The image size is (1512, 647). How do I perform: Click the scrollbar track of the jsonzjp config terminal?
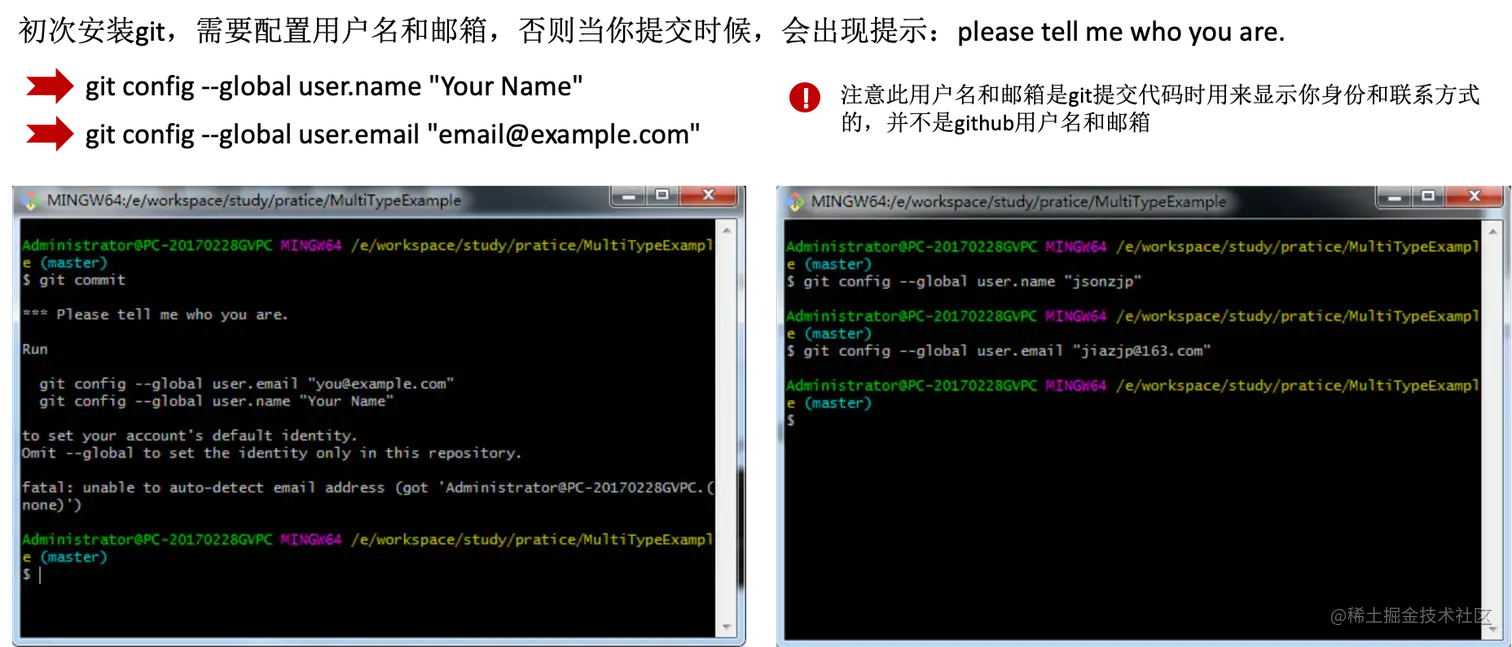(x=1493, y=430)
